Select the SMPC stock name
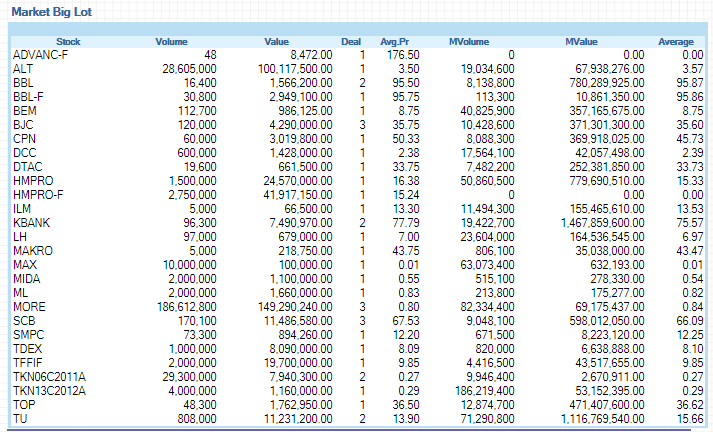Screen dimensions: 713x432 [28, 335]
